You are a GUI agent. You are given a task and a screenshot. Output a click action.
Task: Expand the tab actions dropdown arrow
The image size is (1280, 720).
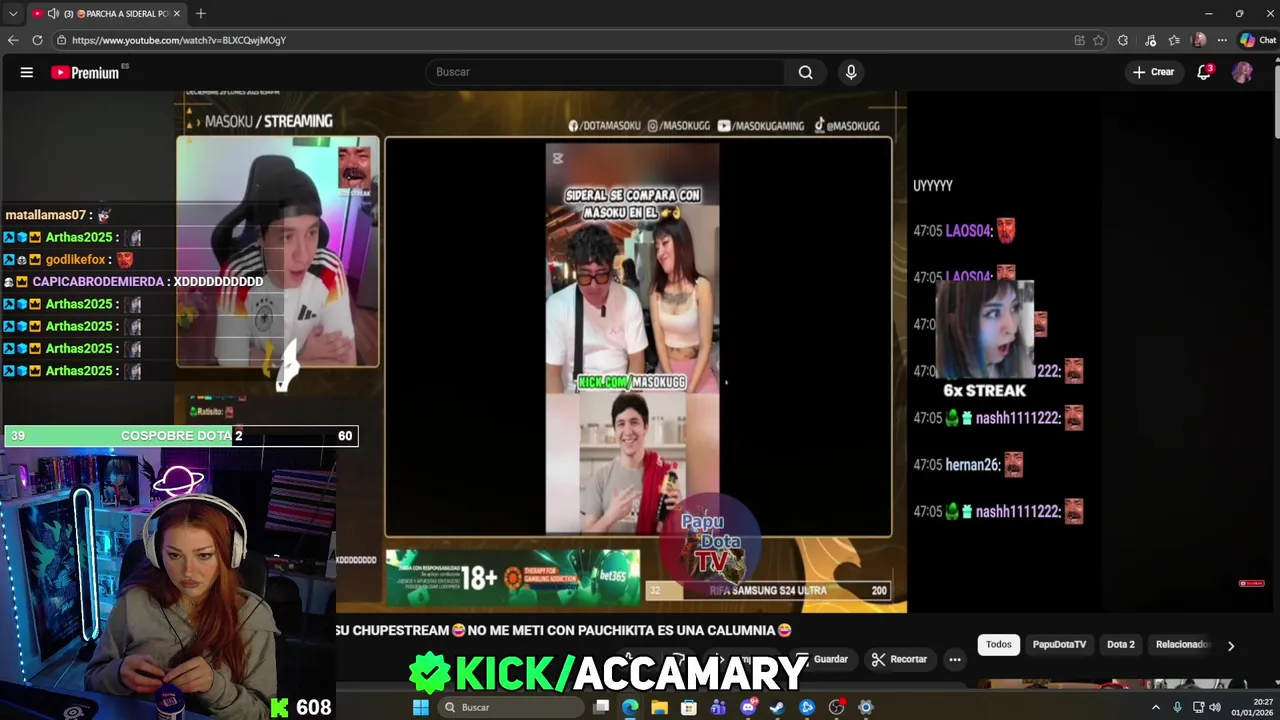13,14
